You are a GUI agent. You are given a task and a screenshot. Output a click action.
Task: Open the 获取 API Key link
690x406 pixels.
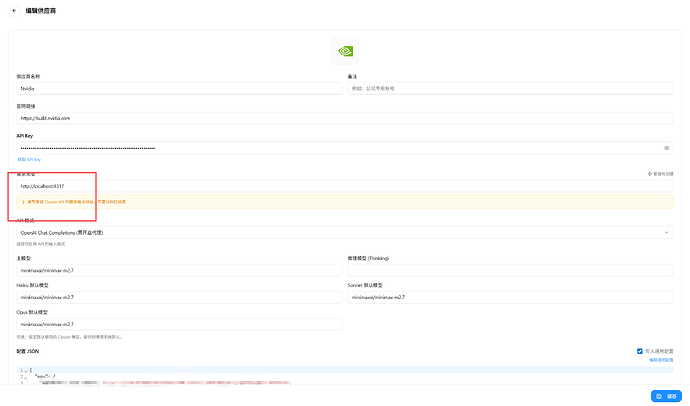[29, 159]
